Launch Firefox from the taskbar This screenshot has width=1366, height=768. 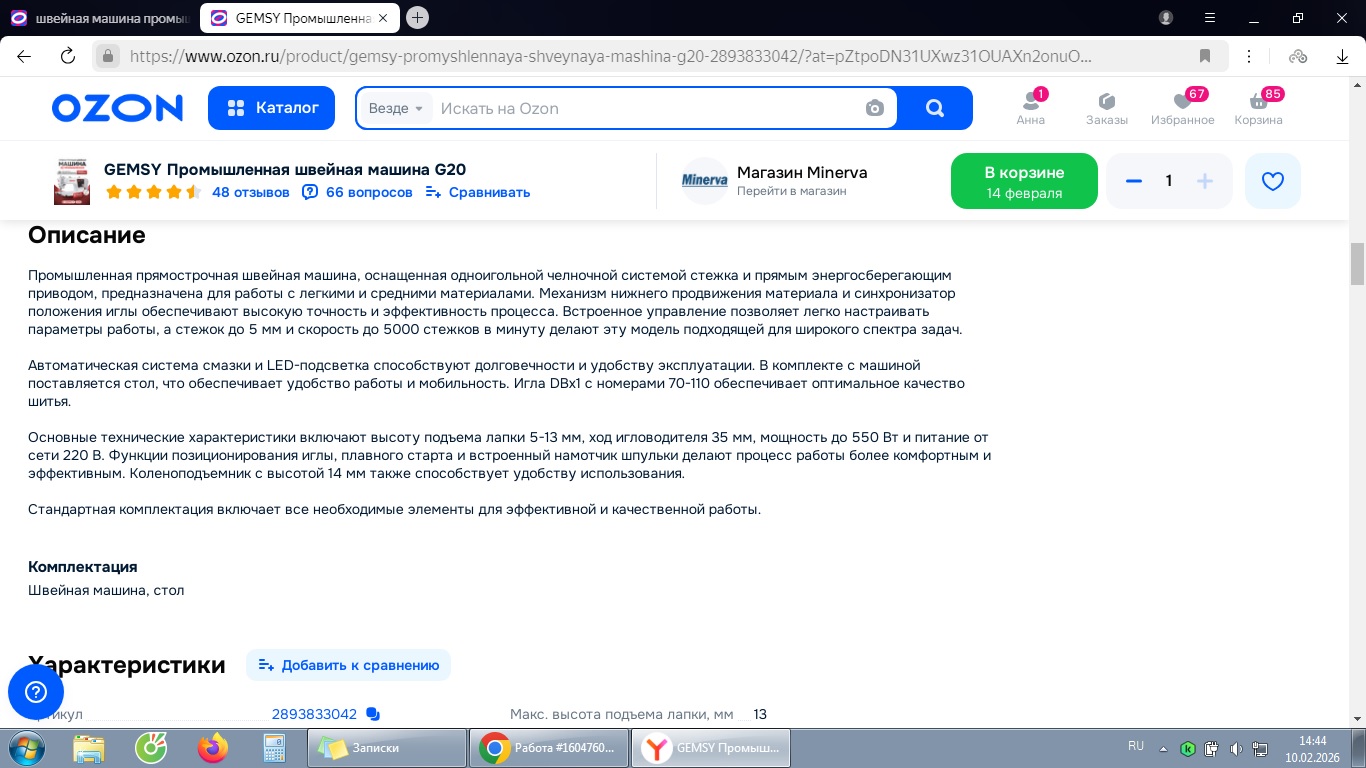coord(213,748)
